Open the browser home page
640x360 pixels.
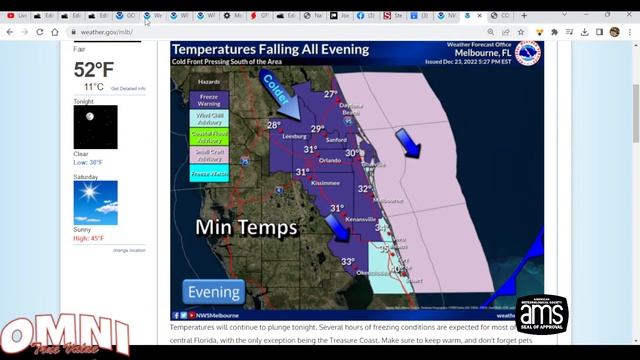click(55, 32)
